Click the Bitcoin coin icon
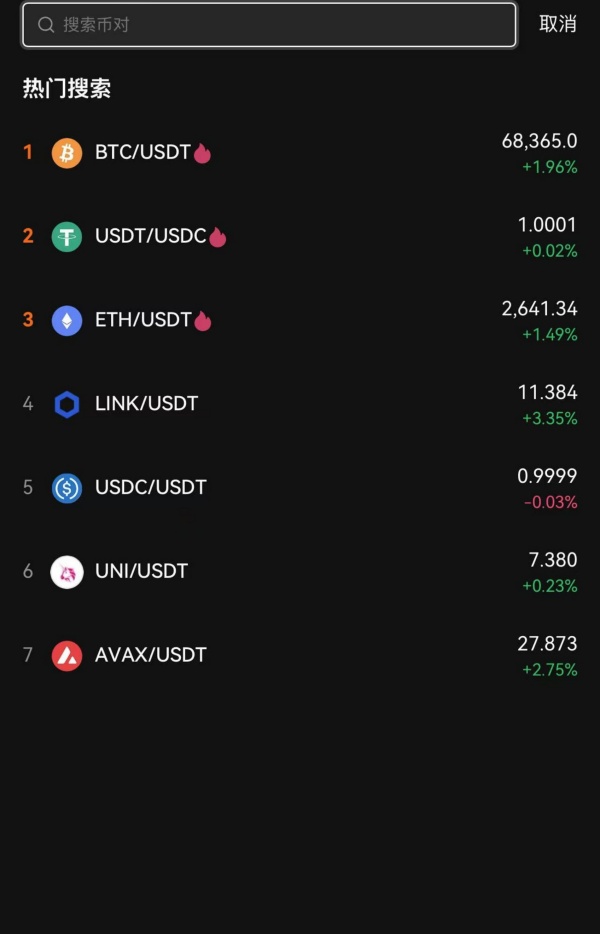Image resolution: width=600 pixels, height=934 pixels. 66,152
